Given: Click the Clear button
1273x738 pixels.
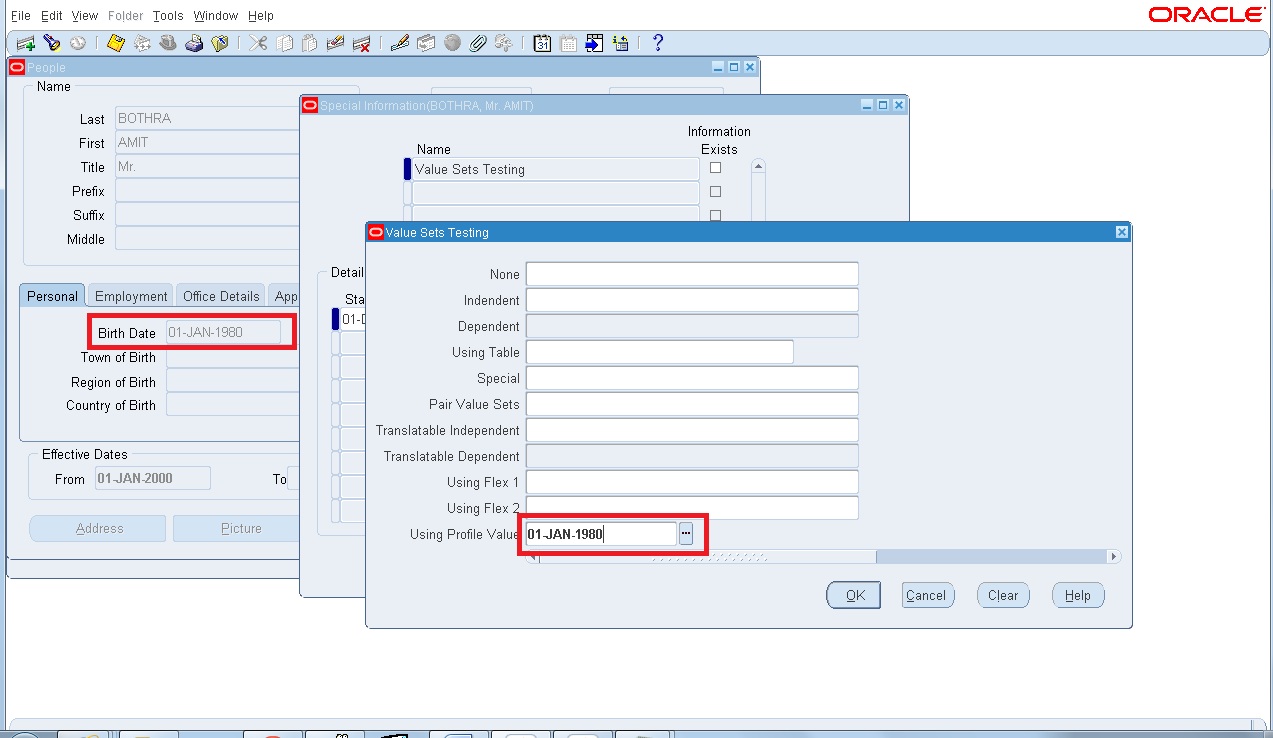Looking at the screenshot, I should point(1002,594).
